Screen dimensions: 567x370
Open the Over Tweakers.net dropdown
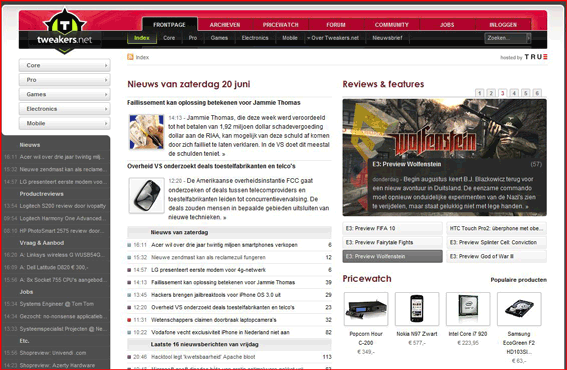333,38
